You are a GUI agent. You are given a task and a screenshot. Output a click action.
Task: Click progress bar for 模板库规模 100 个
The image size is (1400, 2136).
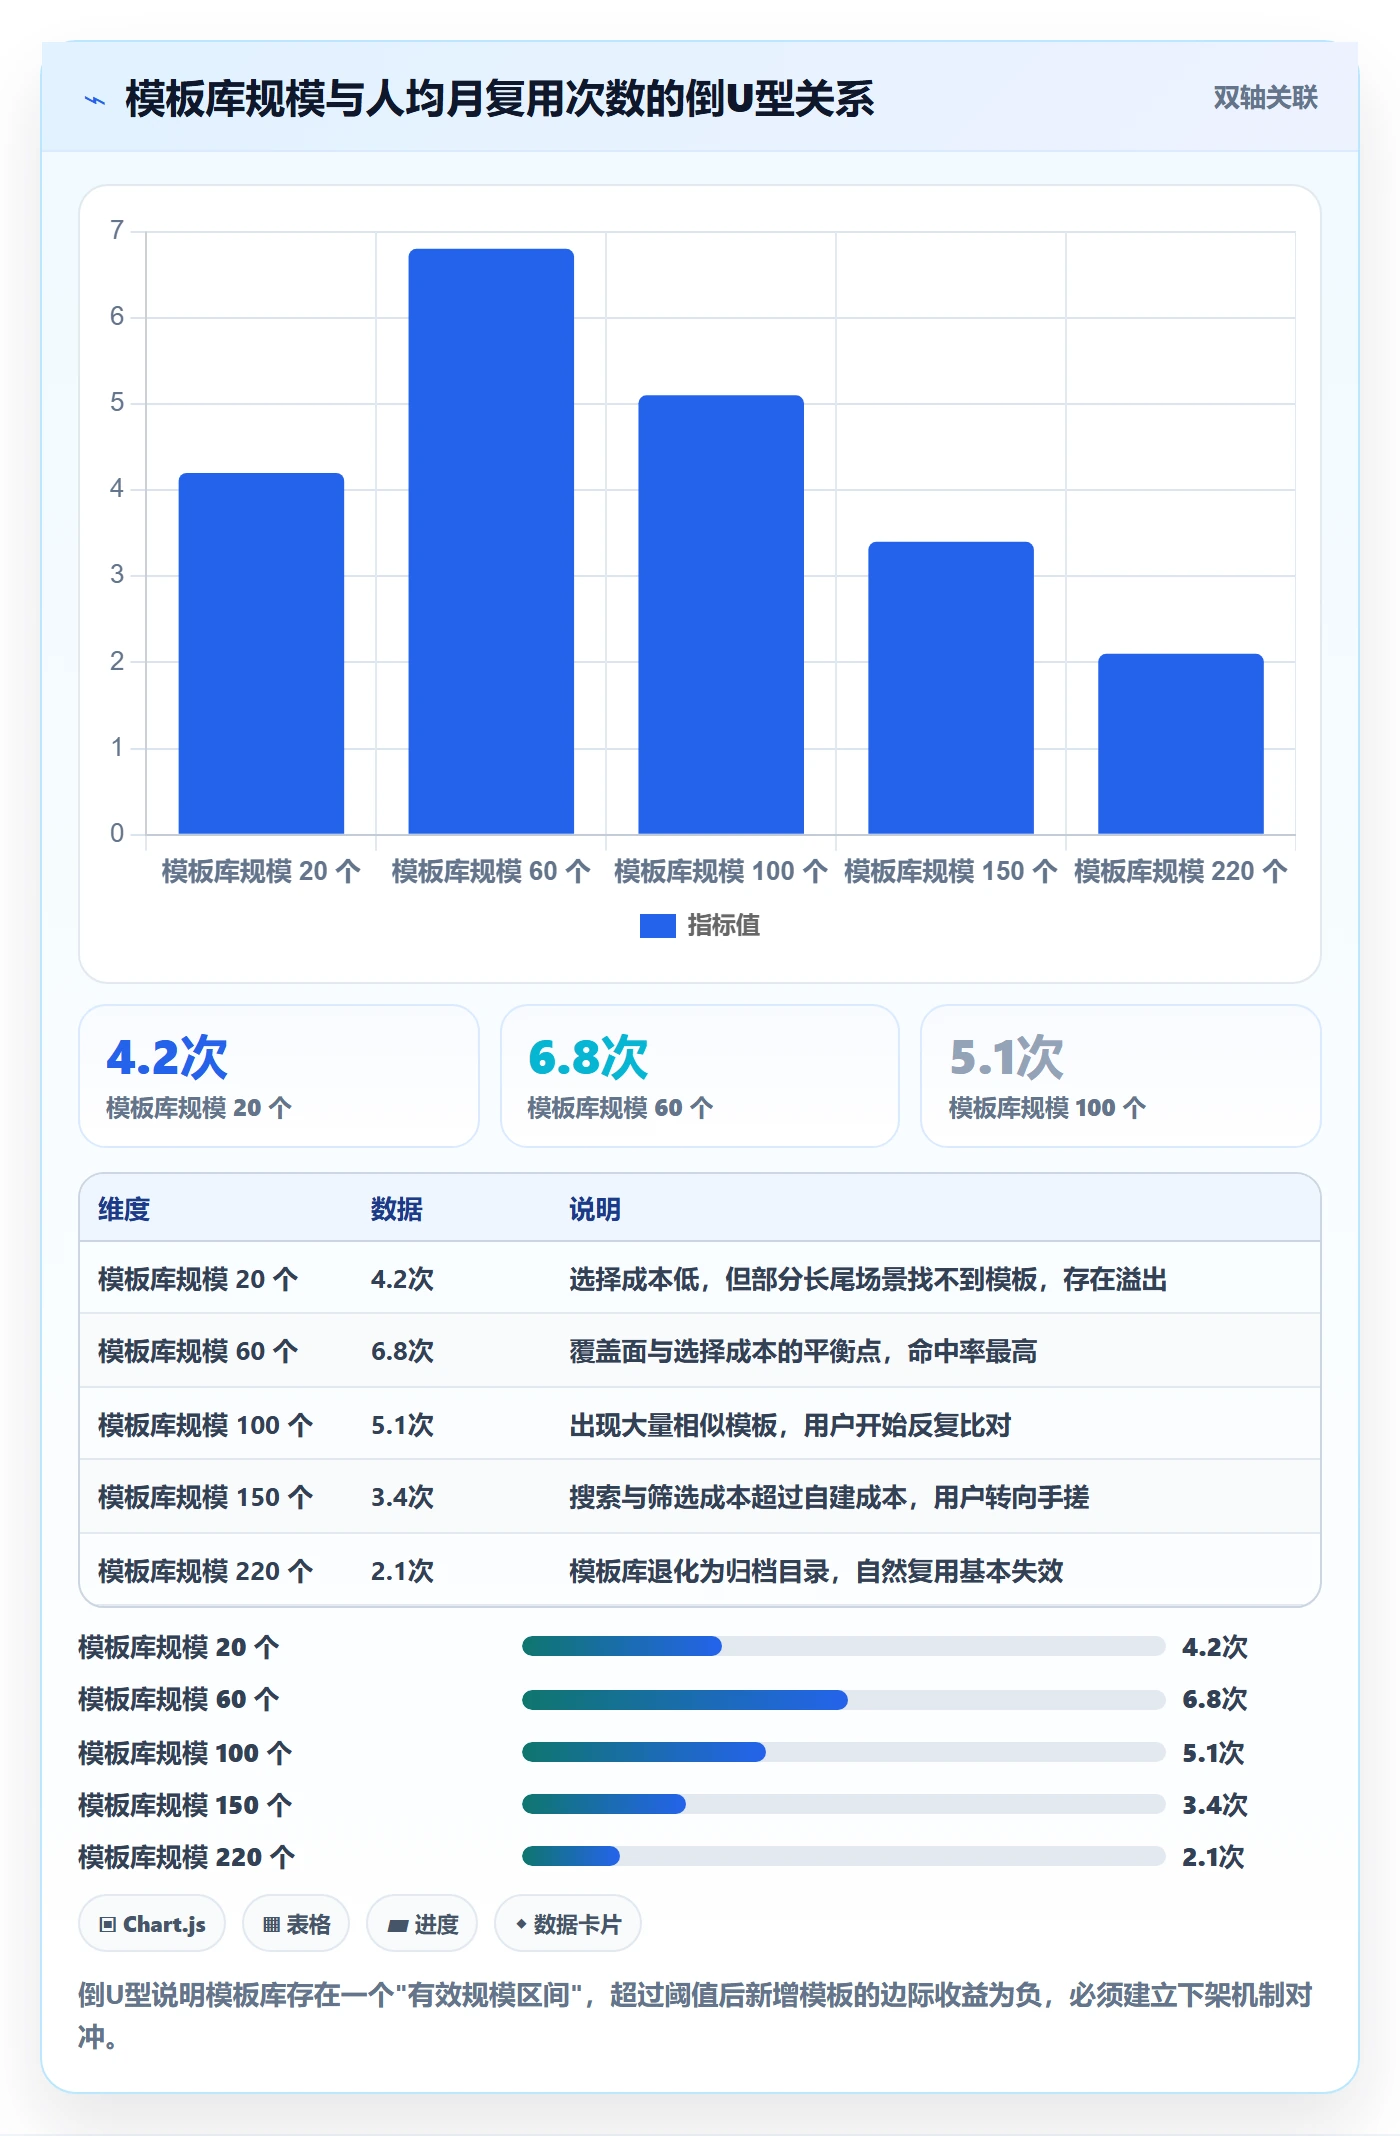click(844, 1752)
